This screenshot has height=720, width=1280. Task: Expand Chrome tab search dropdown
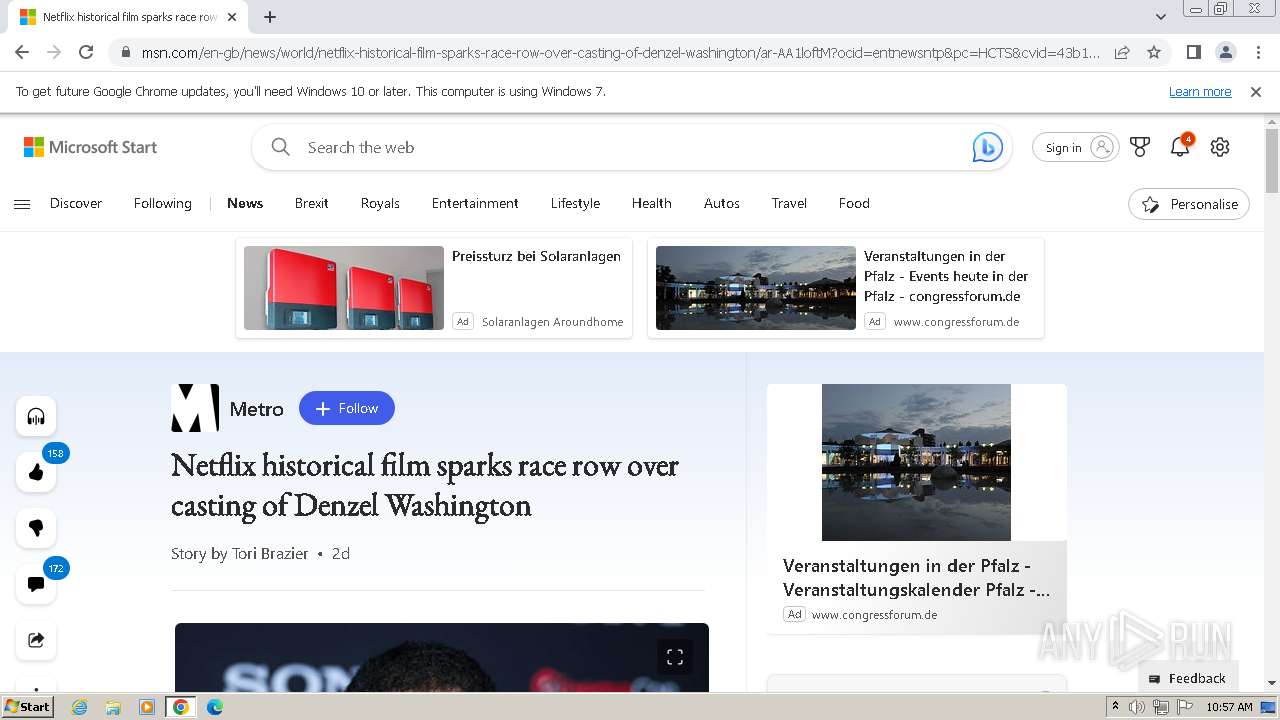click(1160, 17)
